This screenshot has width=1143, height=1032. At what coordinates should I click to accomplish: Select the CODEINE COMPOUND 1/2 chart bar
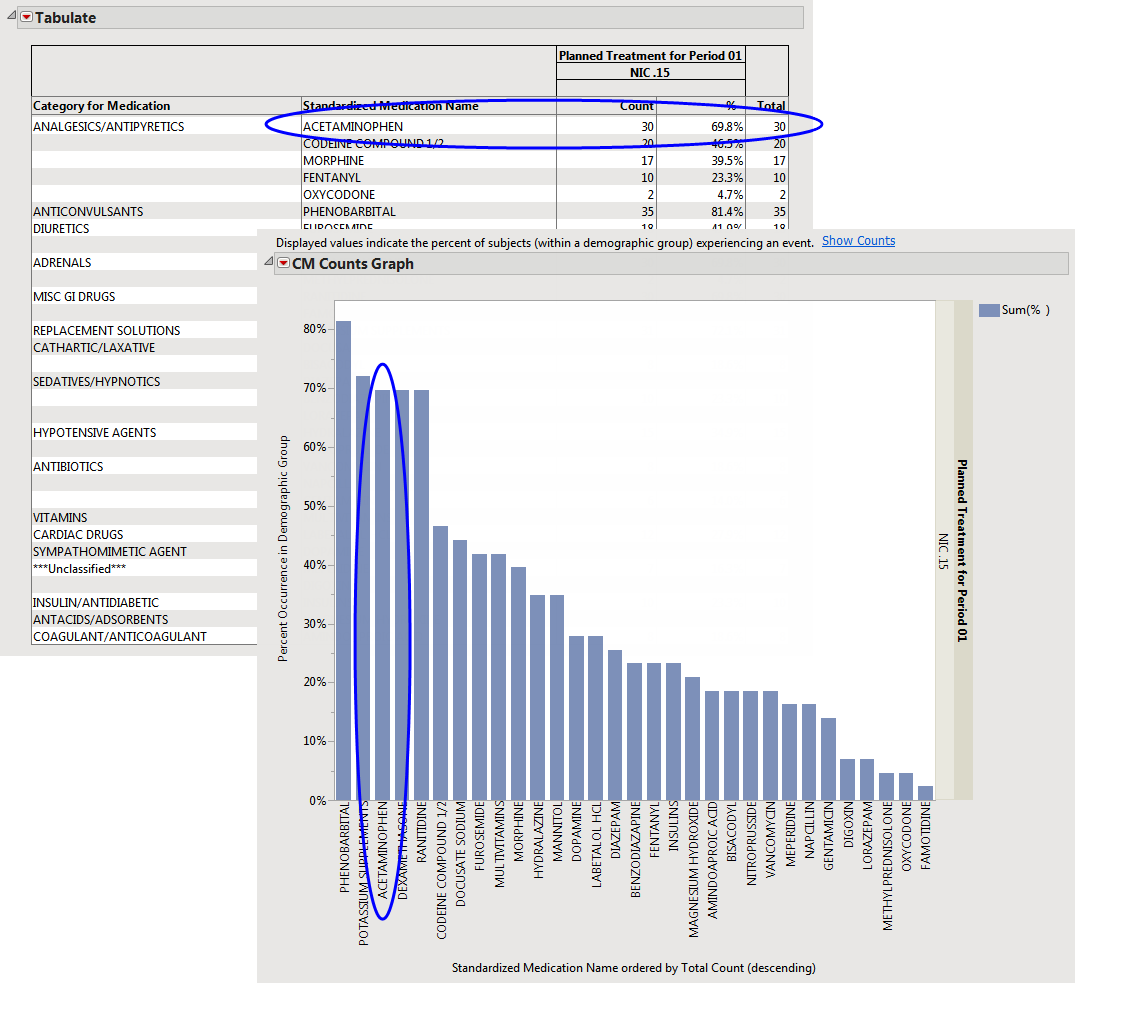tap(440, 662)
